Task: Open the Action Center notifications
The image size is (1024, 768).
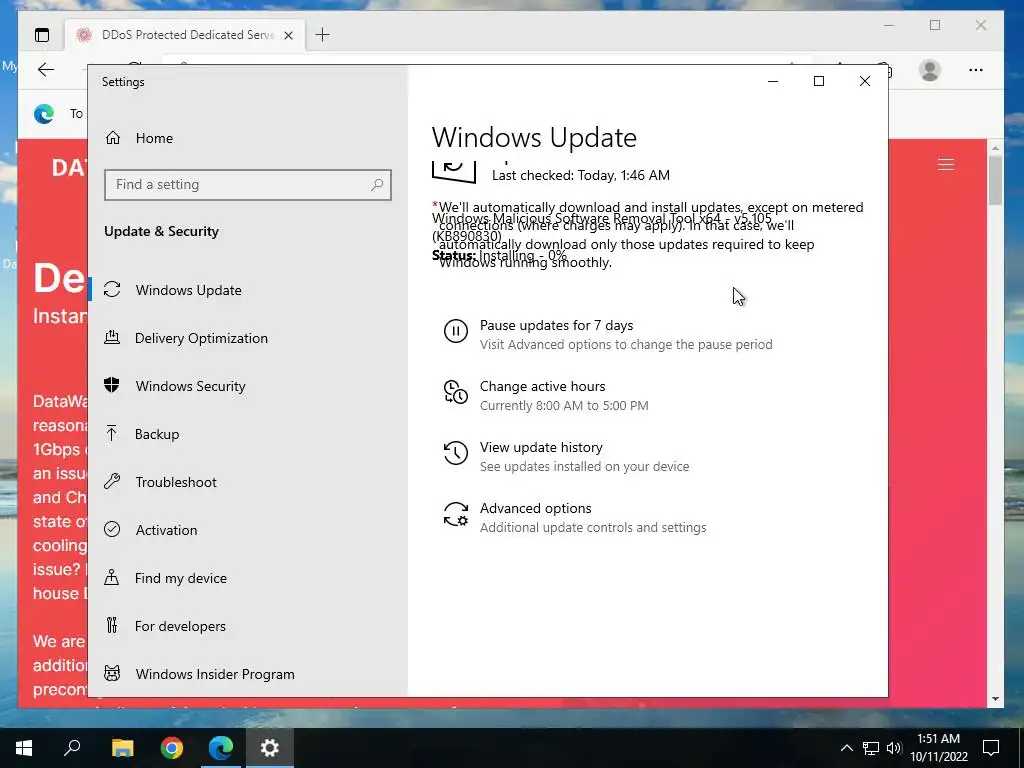Action: tap(991, 748)
